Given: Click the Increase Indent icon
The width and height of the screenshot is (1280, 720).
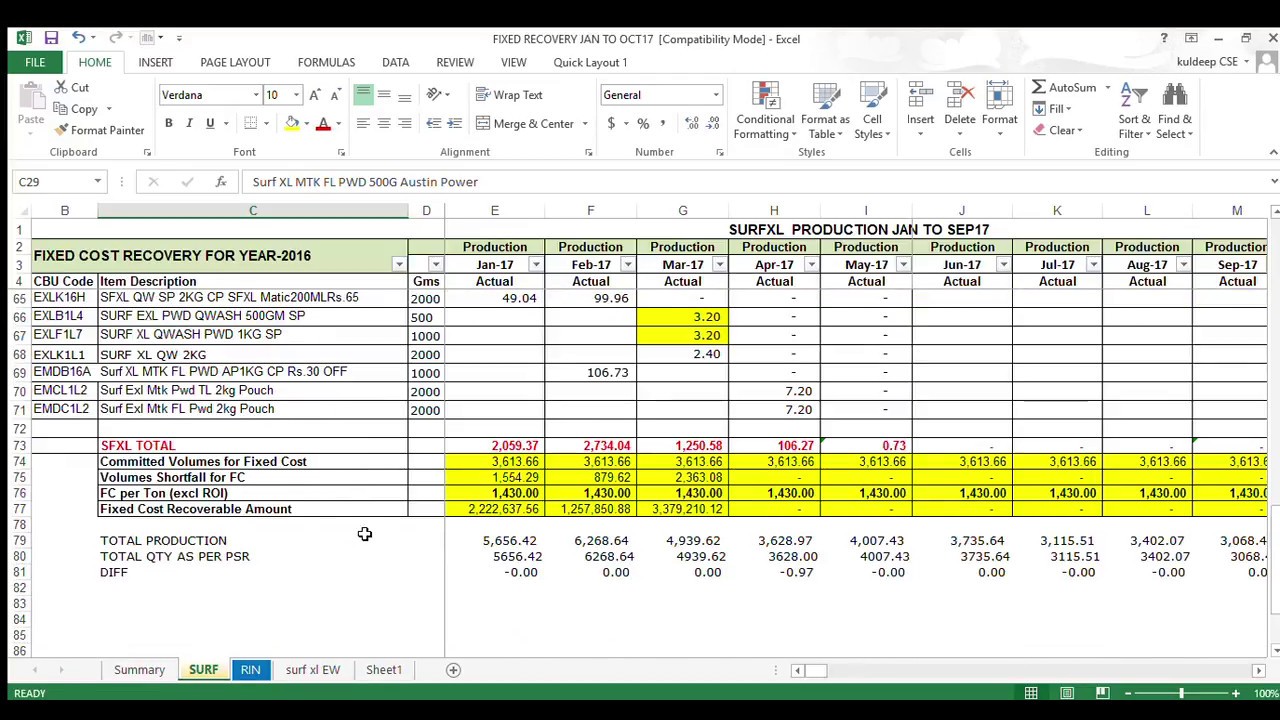Looking at the screenshot, I should tap(454, 124).
